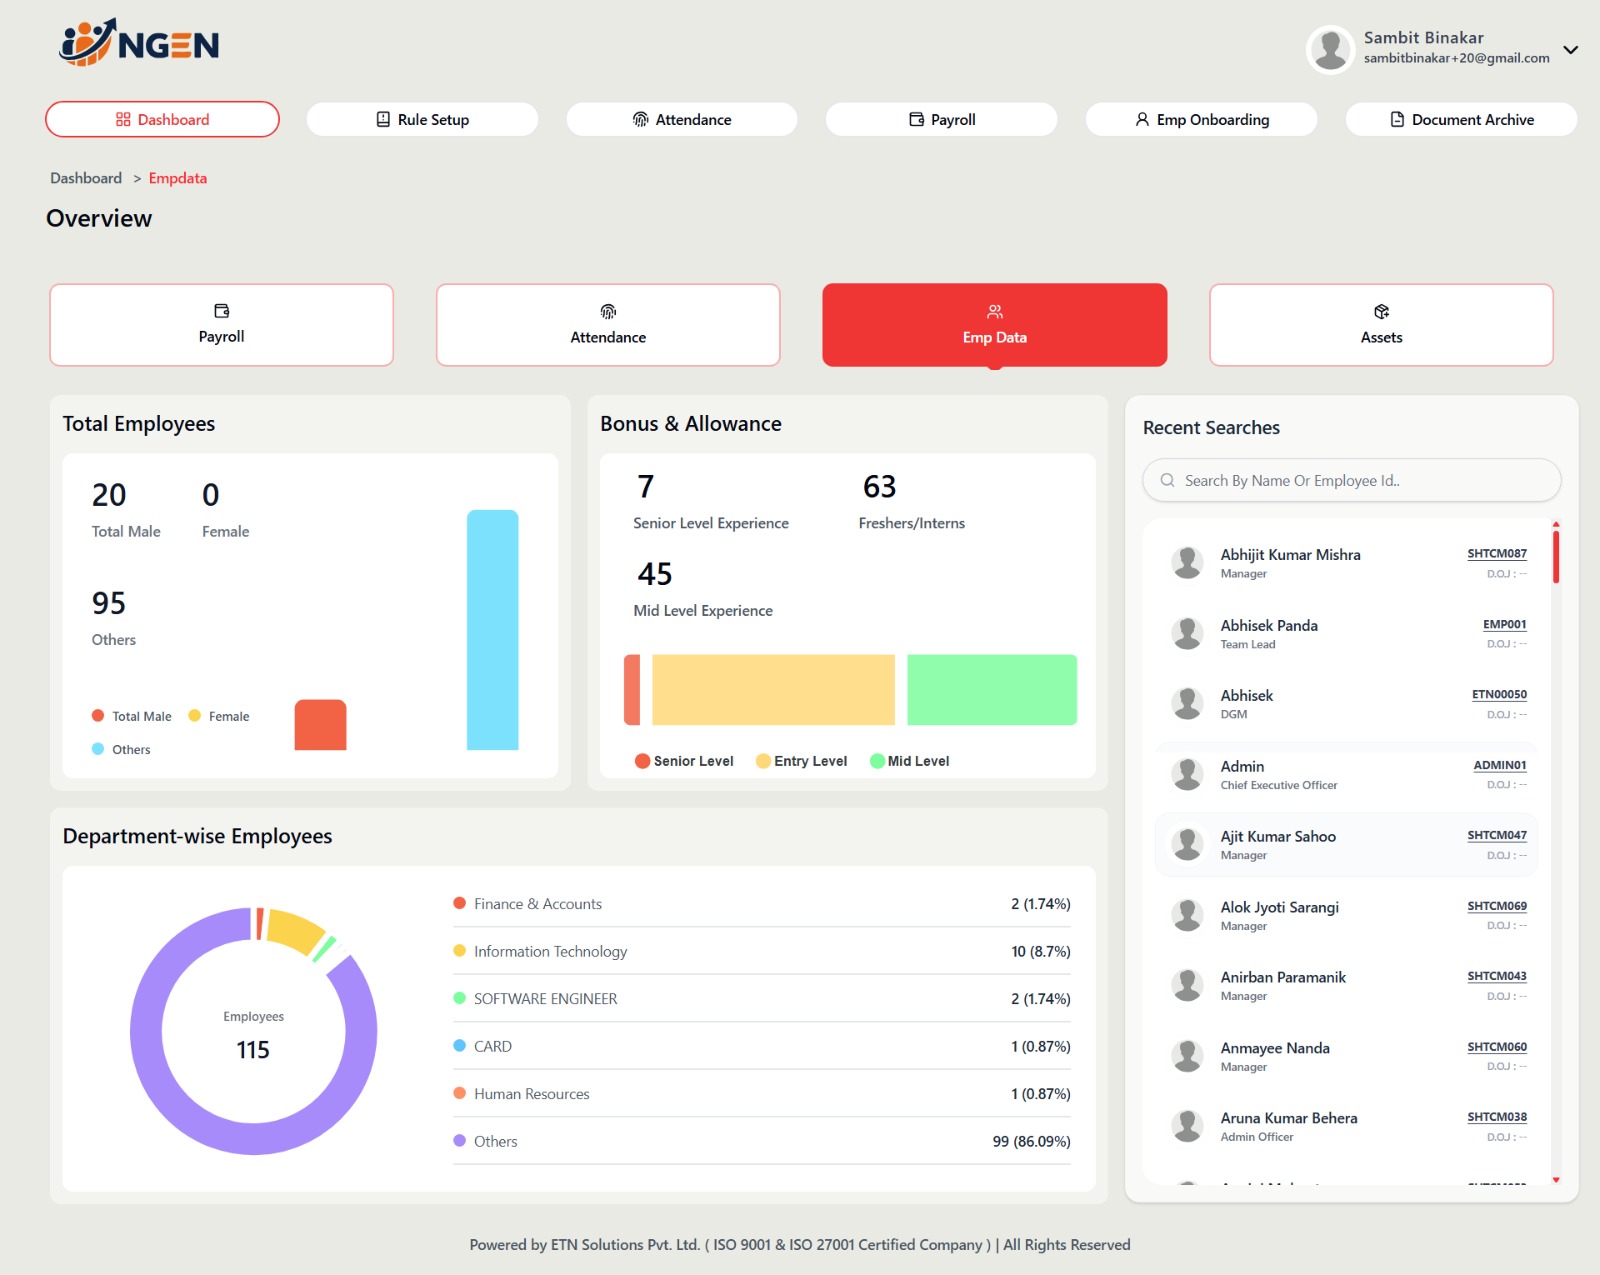Viewport: 1600px width, 1275px height.
Task: Expand the user account dropdown arrow
Action: tap(1570, 49)
